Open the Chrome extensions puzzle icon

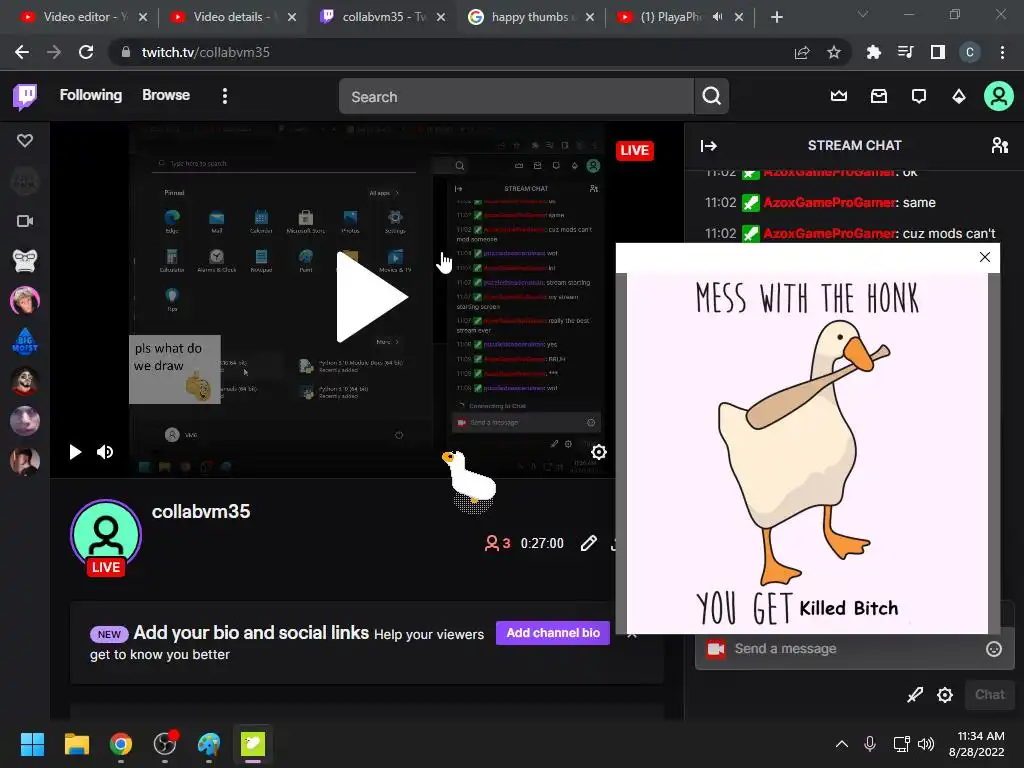(x=874, y=52)
